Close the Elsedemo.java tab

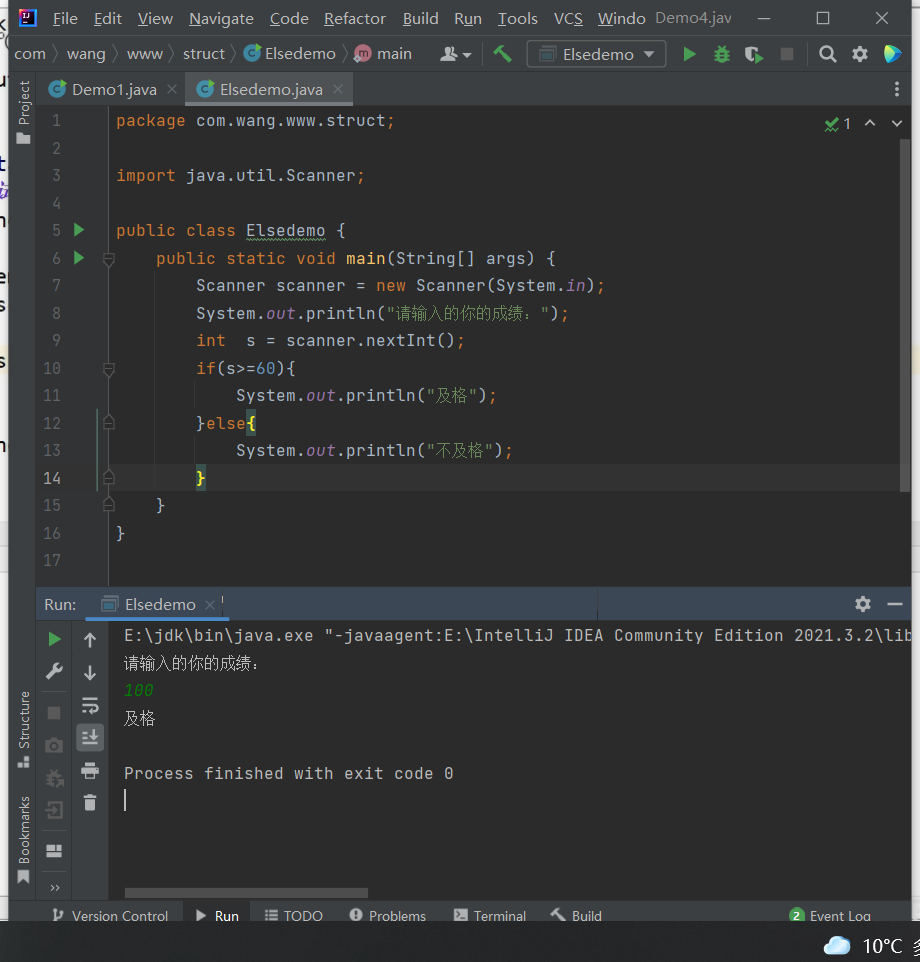(x=338, y=90)
